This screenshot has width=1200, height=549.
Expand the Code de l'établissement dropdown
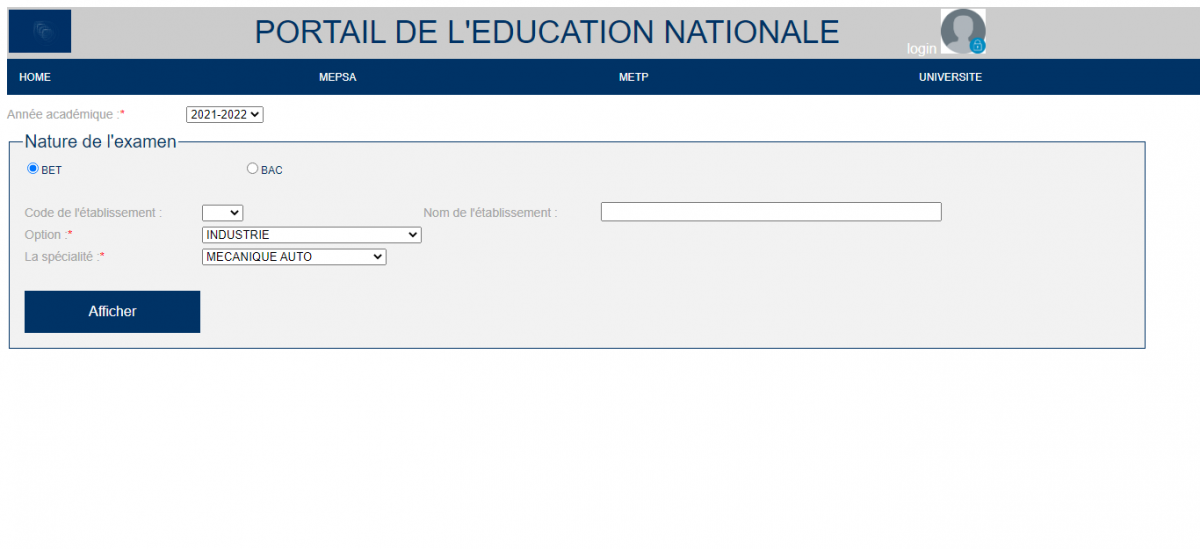(222, 212)
